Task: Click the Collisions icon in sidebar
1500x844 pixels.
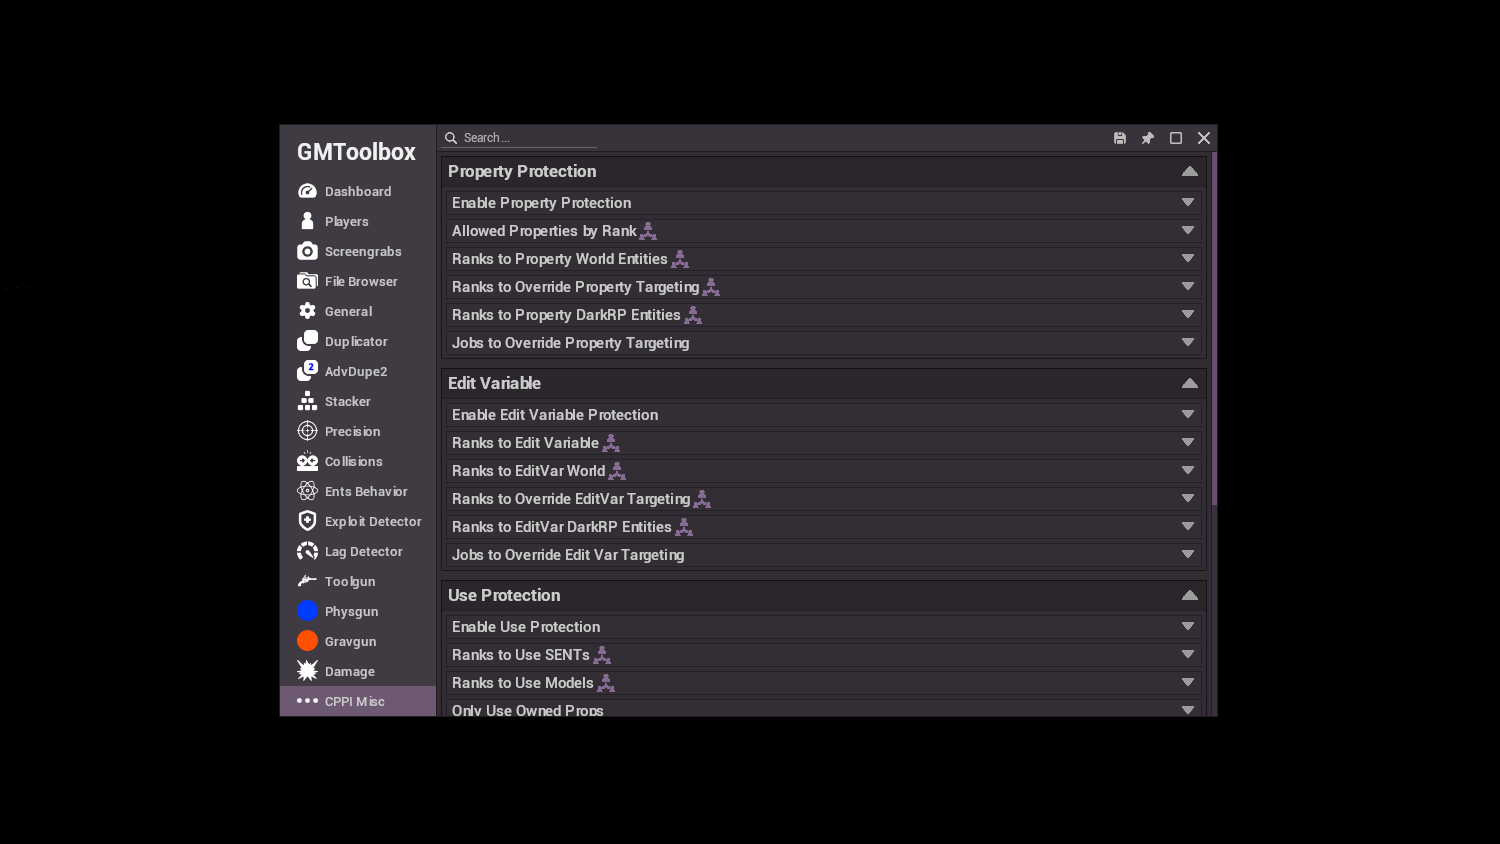Action: tap(307, 461)
